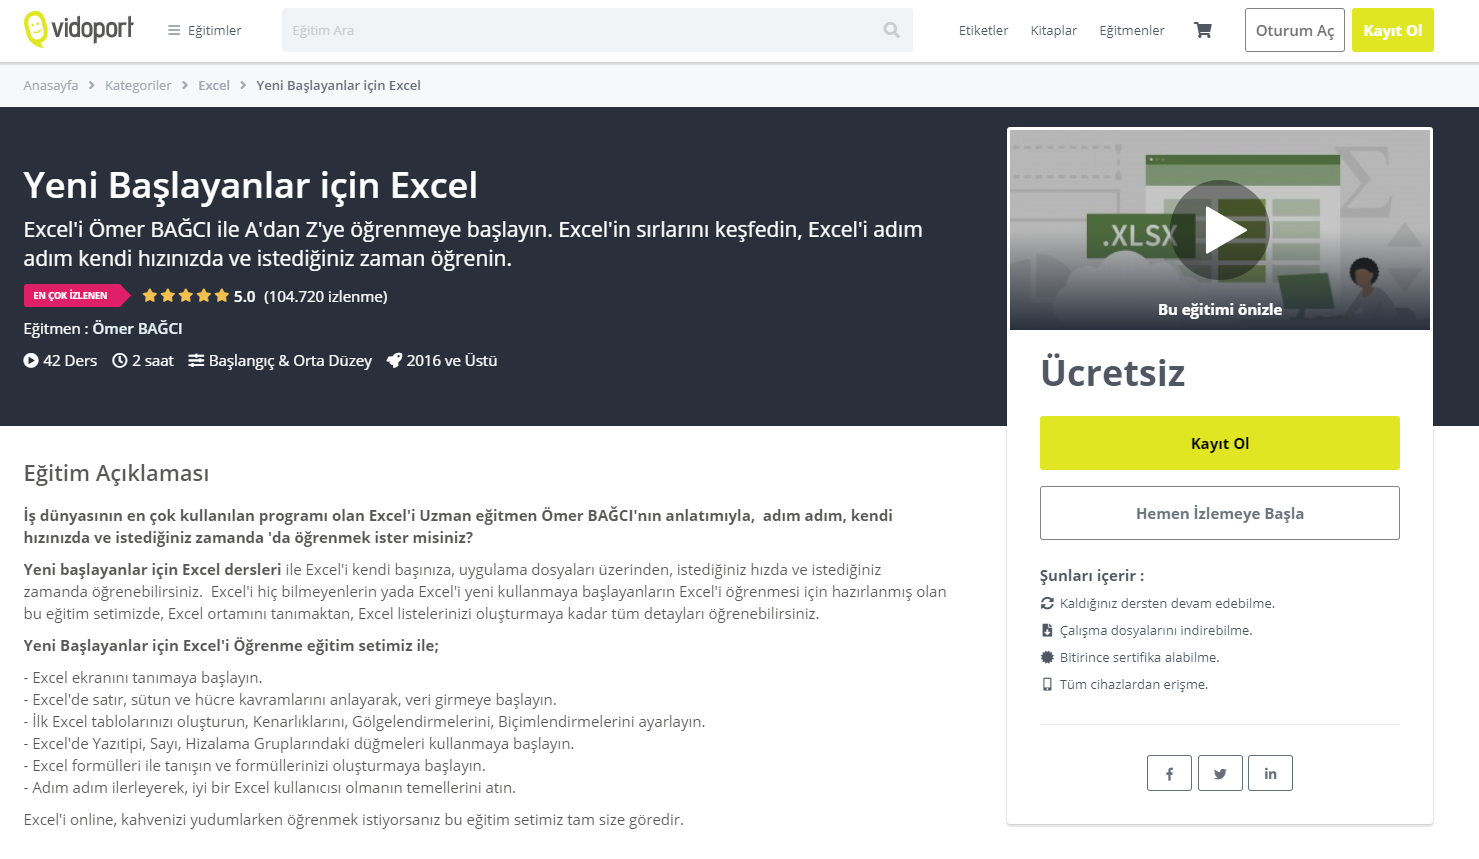The width and height of the screenshot is (1479, 859).
Task: Click the Bu eğitimi önizle caption
Action: 1220,310
